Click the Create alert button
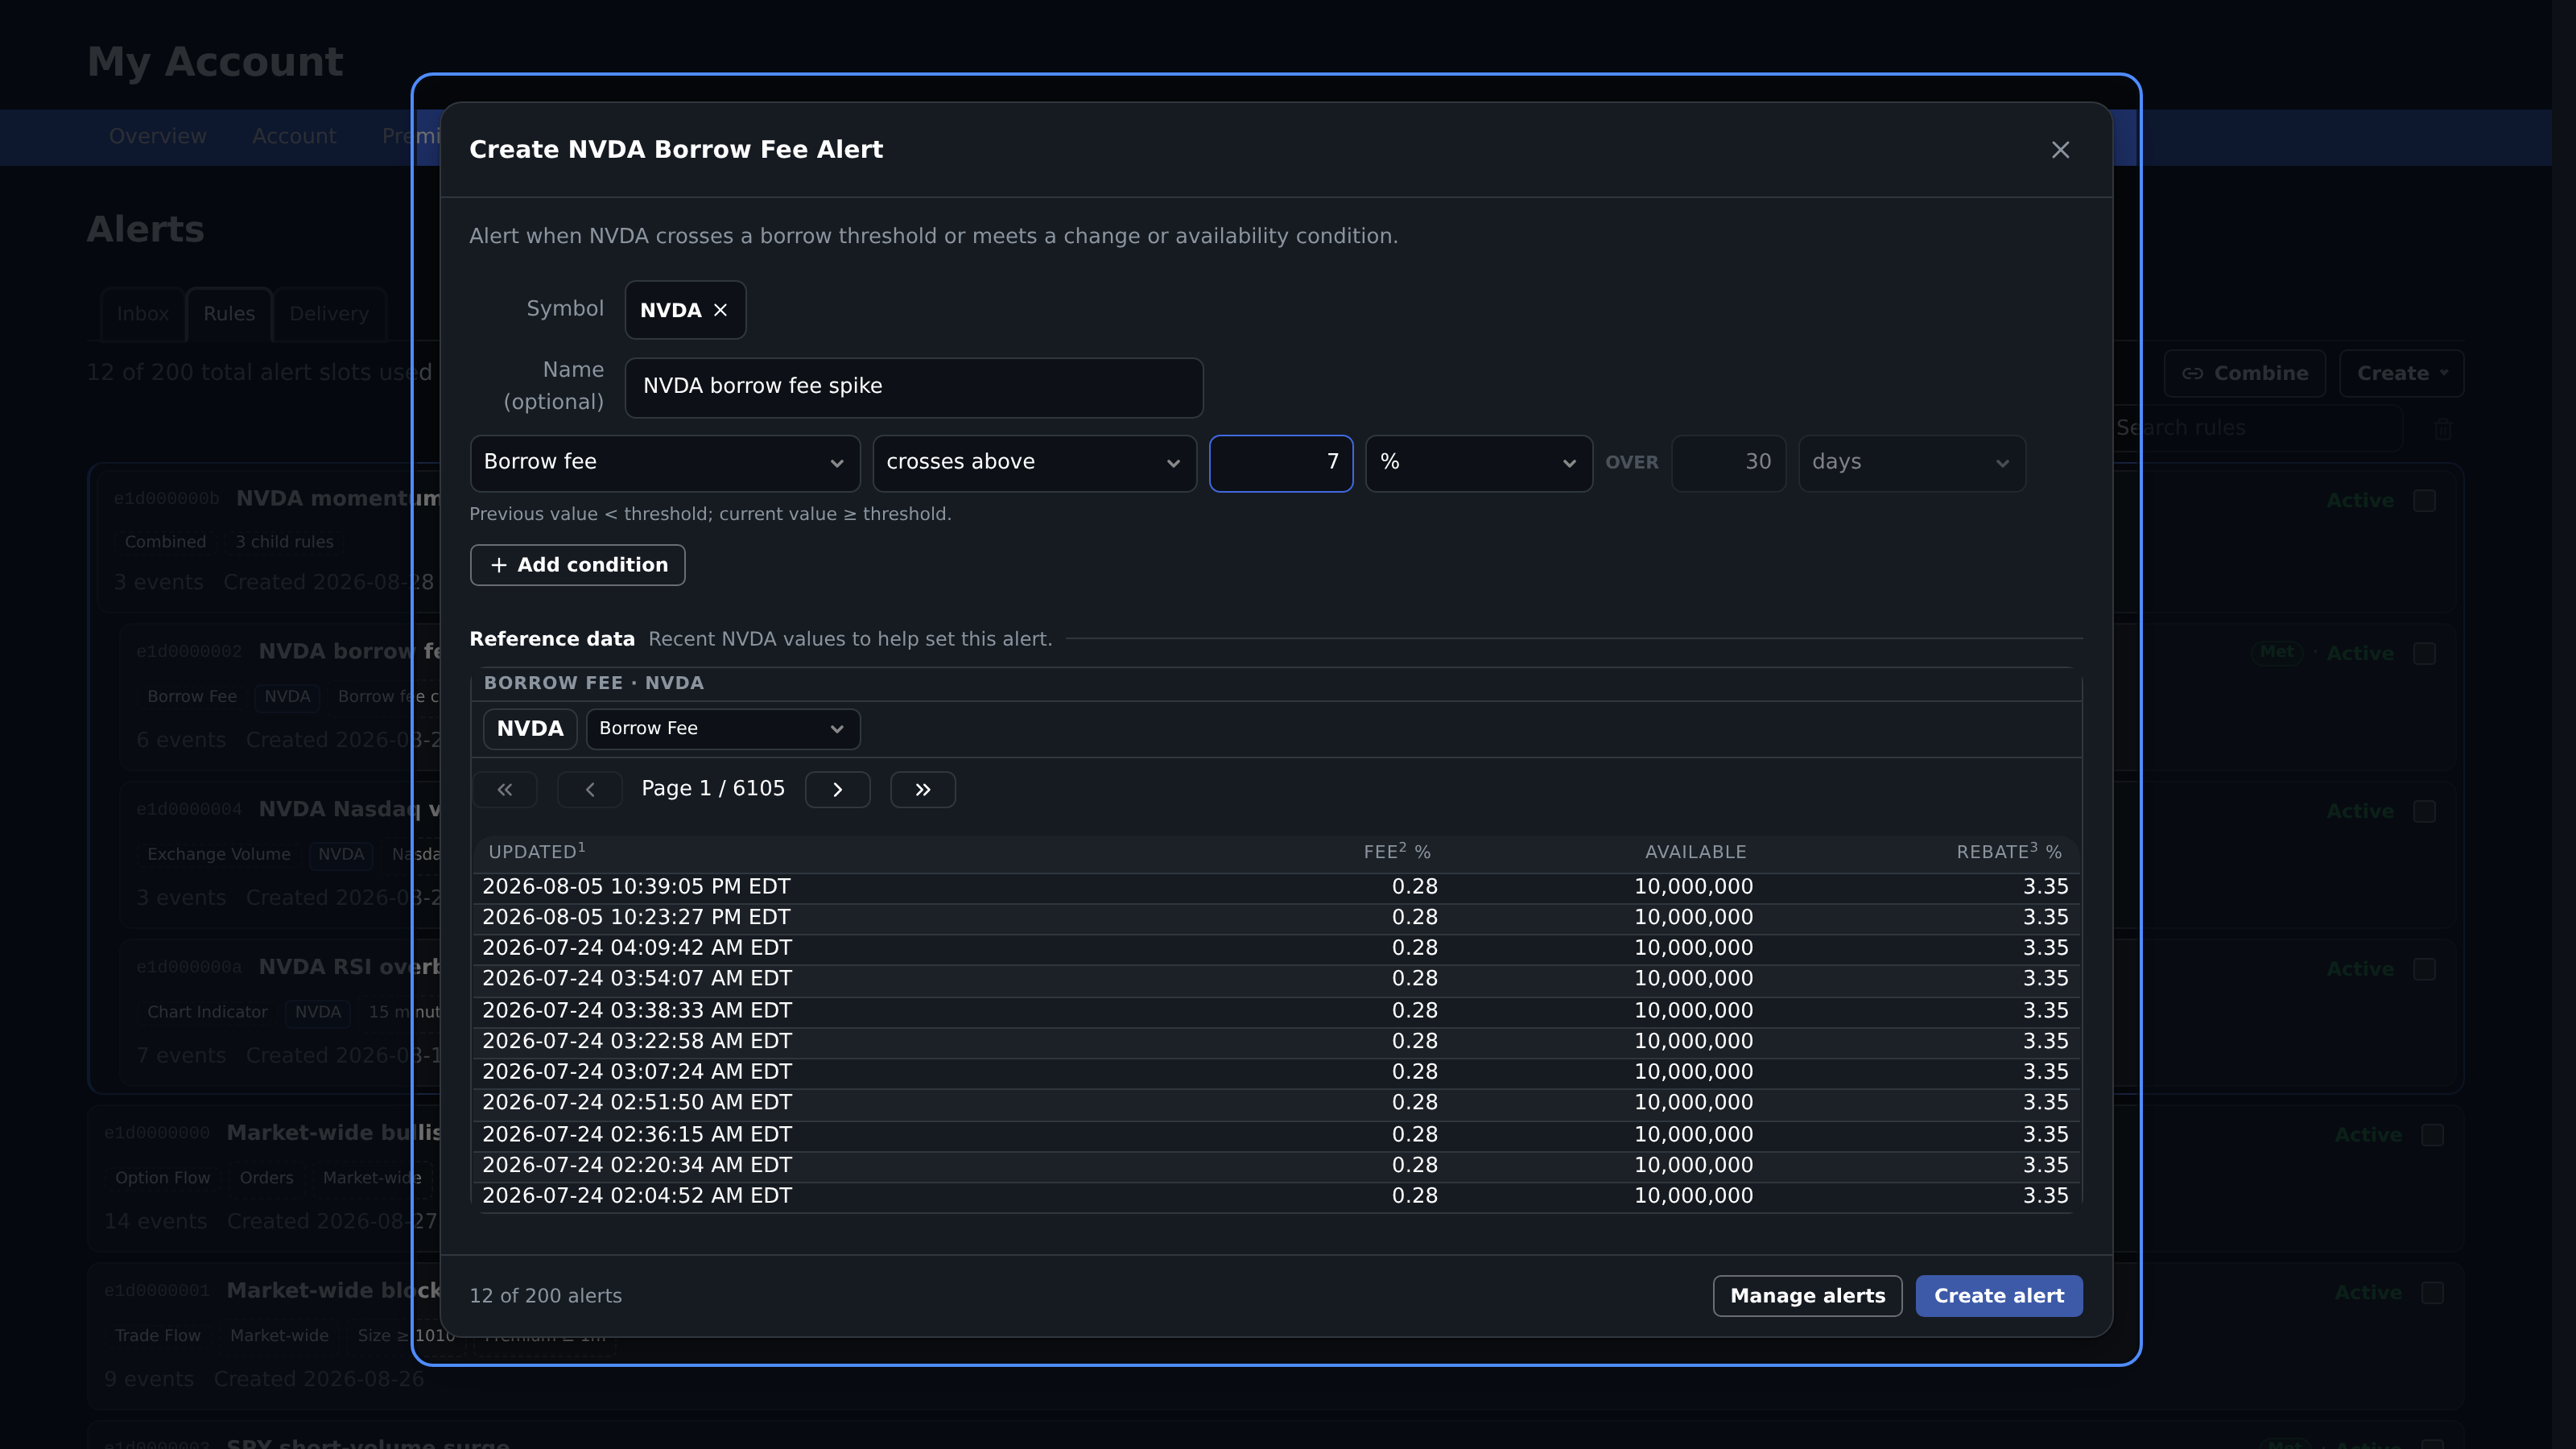This screenshot has width=2576, height=1449. 1999,1296
